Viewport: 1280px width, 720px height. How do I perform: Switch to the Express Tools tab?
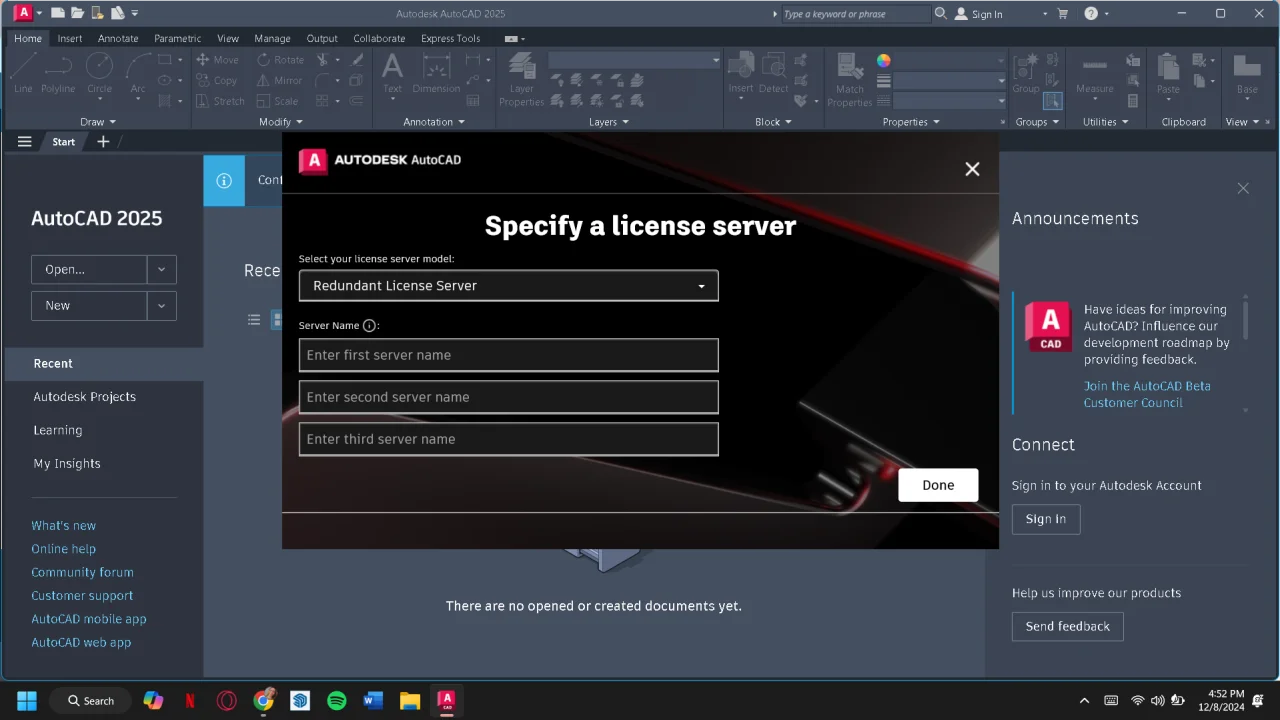(x=450, y=38)
